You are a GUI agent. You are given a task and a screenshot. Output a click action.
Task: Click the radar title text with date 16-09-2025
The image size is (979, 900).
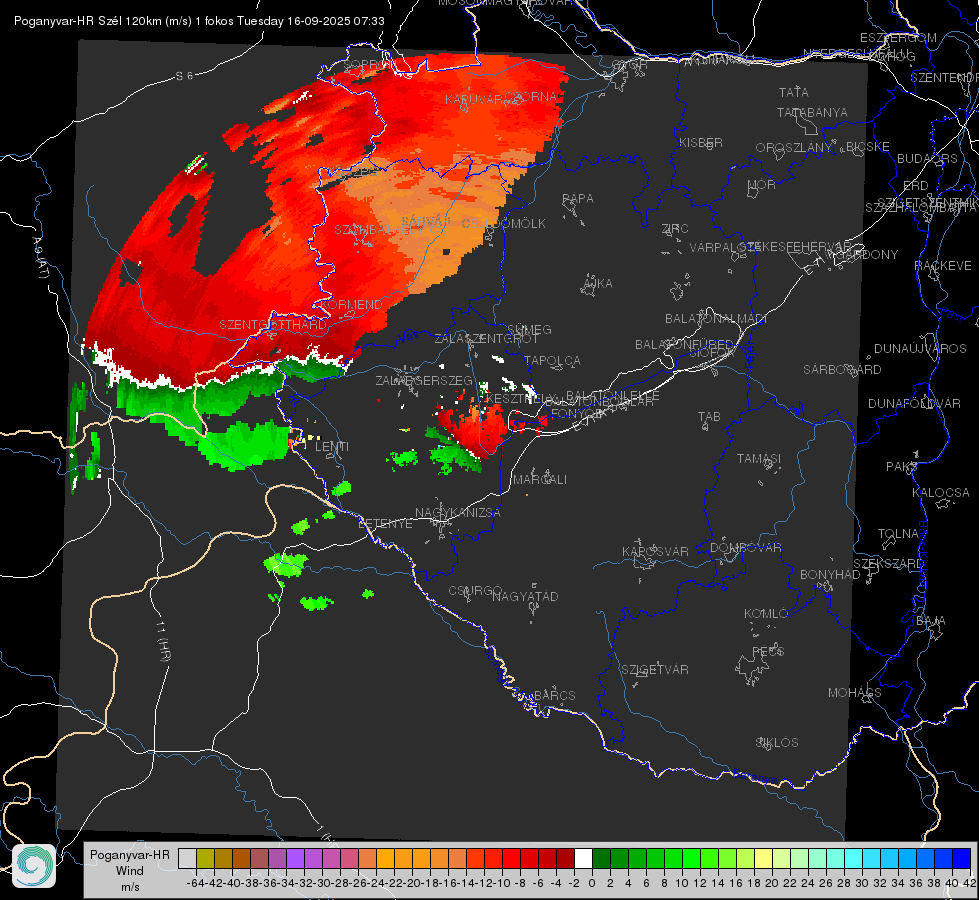coord(199,21)
